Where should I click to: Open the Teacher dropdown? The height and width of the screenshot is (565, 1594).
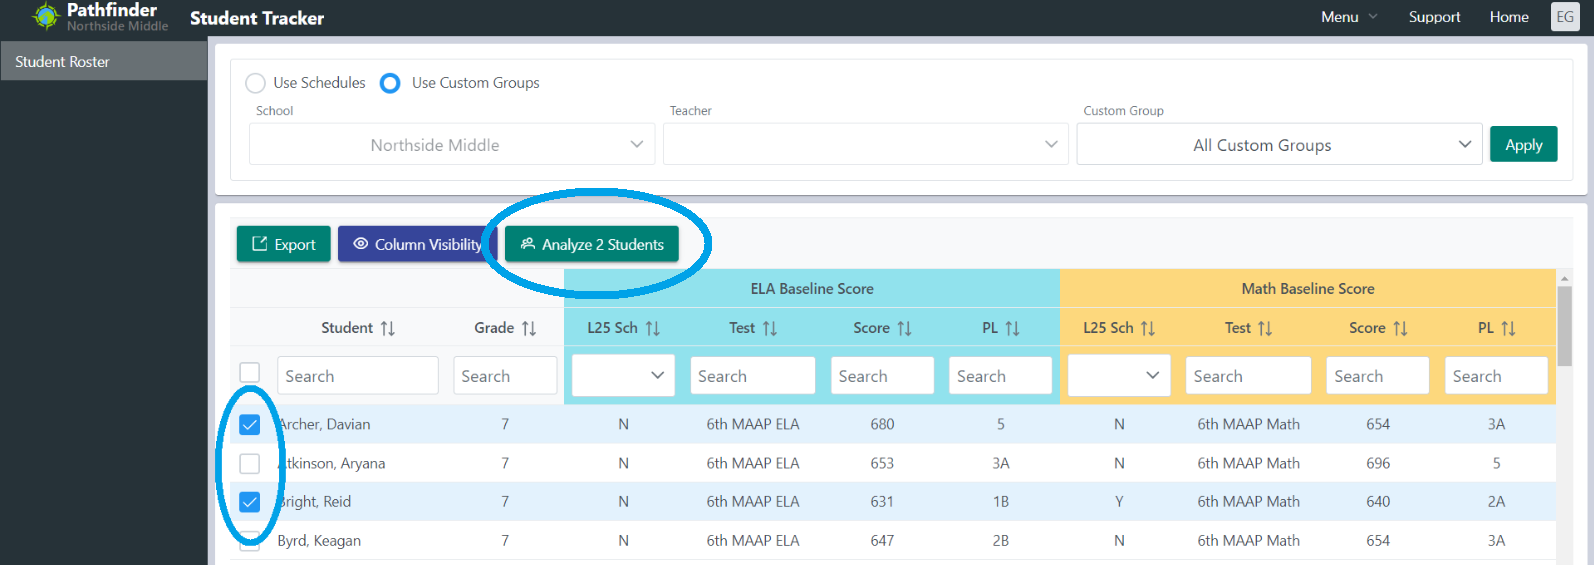tap(866, 145)
